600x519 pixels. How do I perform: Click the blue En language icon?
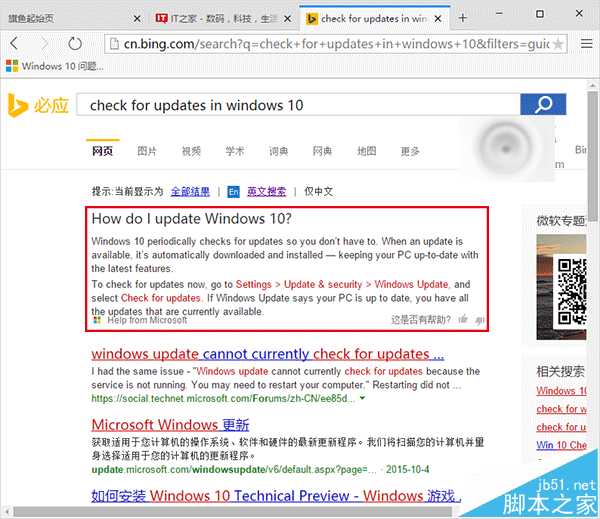point(233,192)
